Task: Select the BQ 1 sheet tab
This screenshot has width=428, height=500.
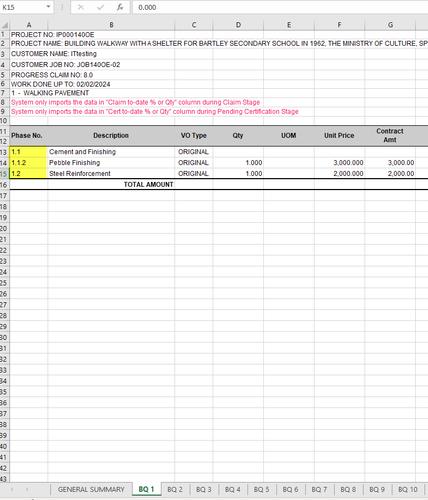Action: coord(146,489)
